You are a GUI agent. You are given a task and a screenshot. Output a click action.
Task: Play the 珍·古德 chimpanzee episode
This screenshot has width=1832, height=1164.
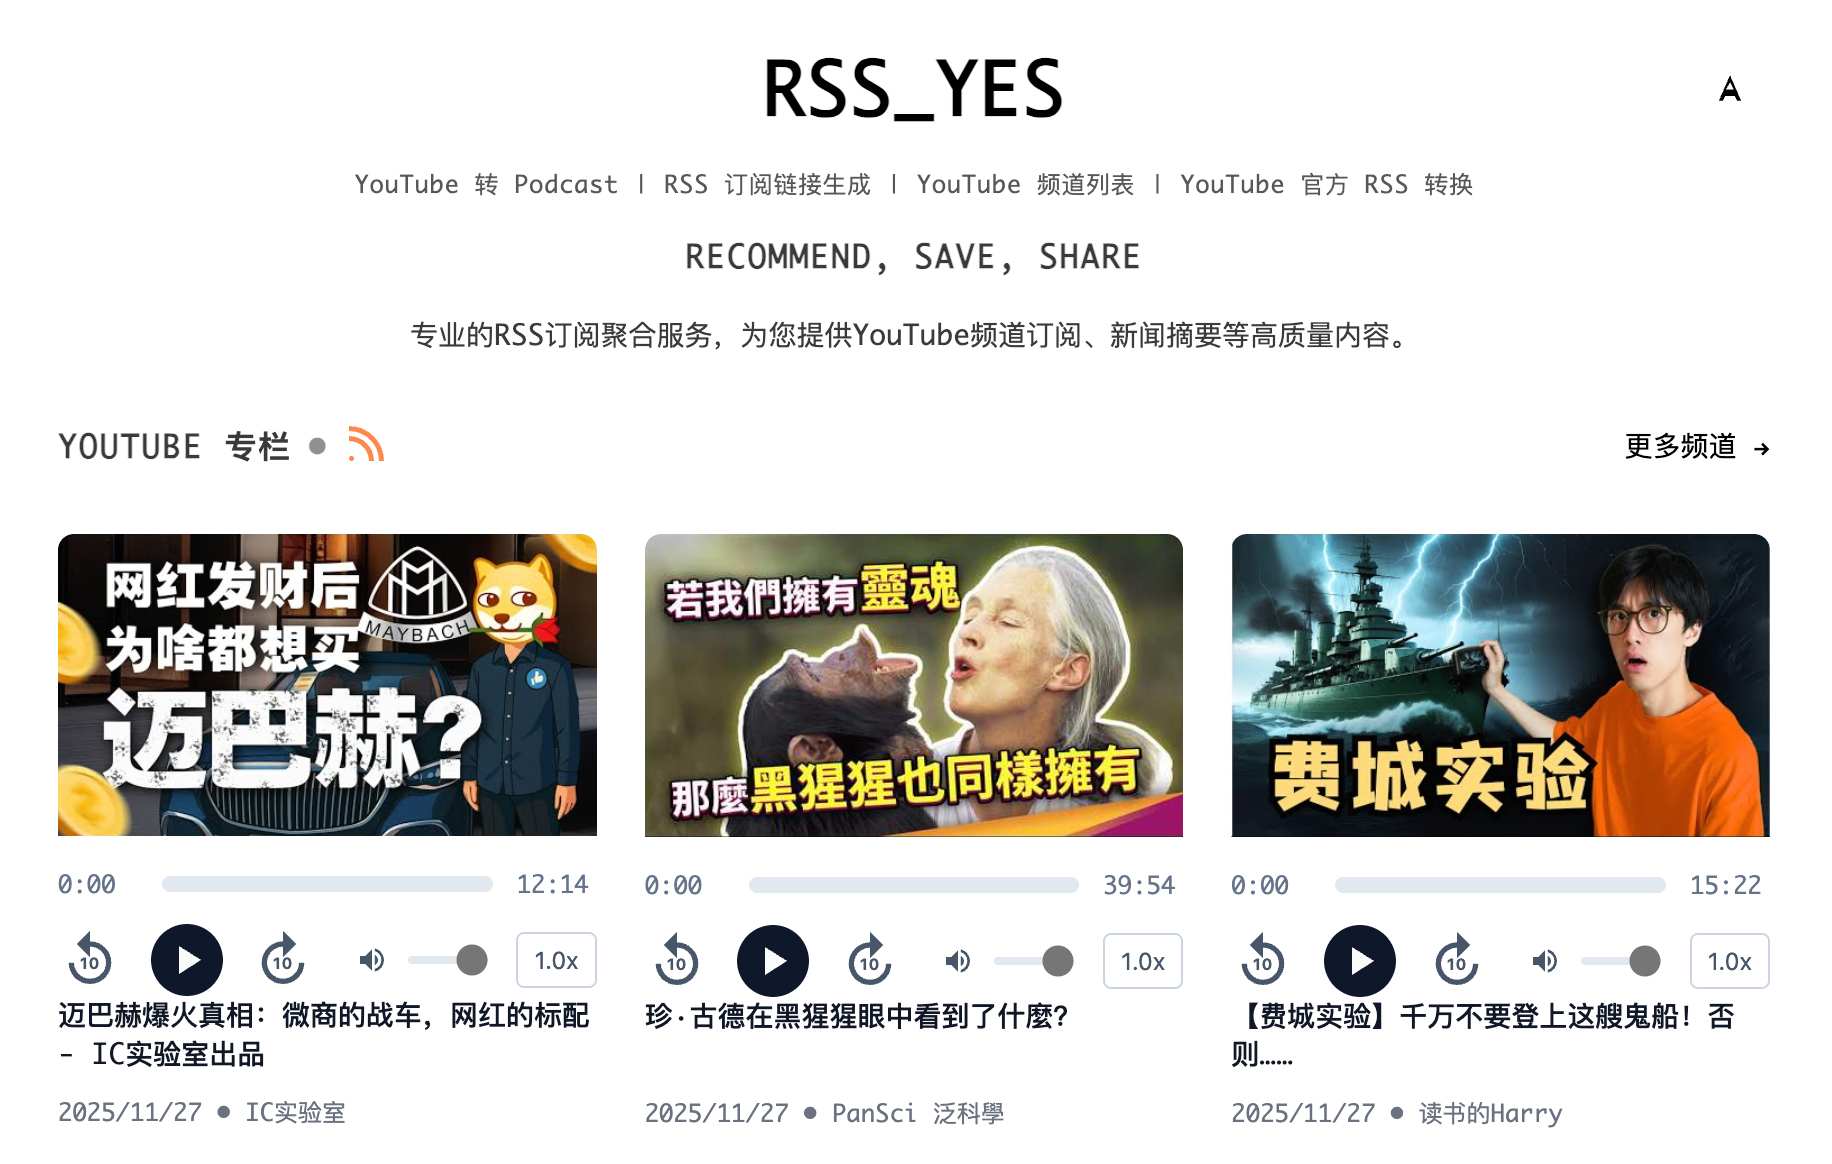click(x=773, y=961)
